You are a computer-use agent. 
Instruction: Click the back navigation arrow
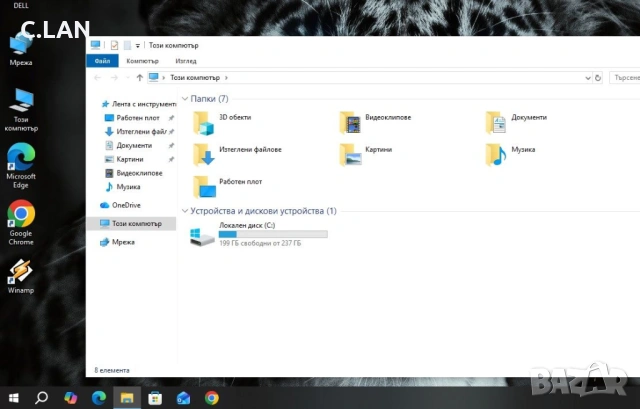(x=98, y=78)
